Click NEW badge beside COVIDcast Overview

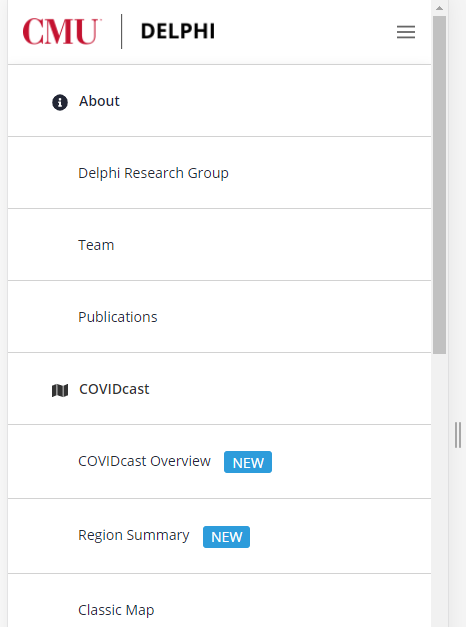point(248,462)
